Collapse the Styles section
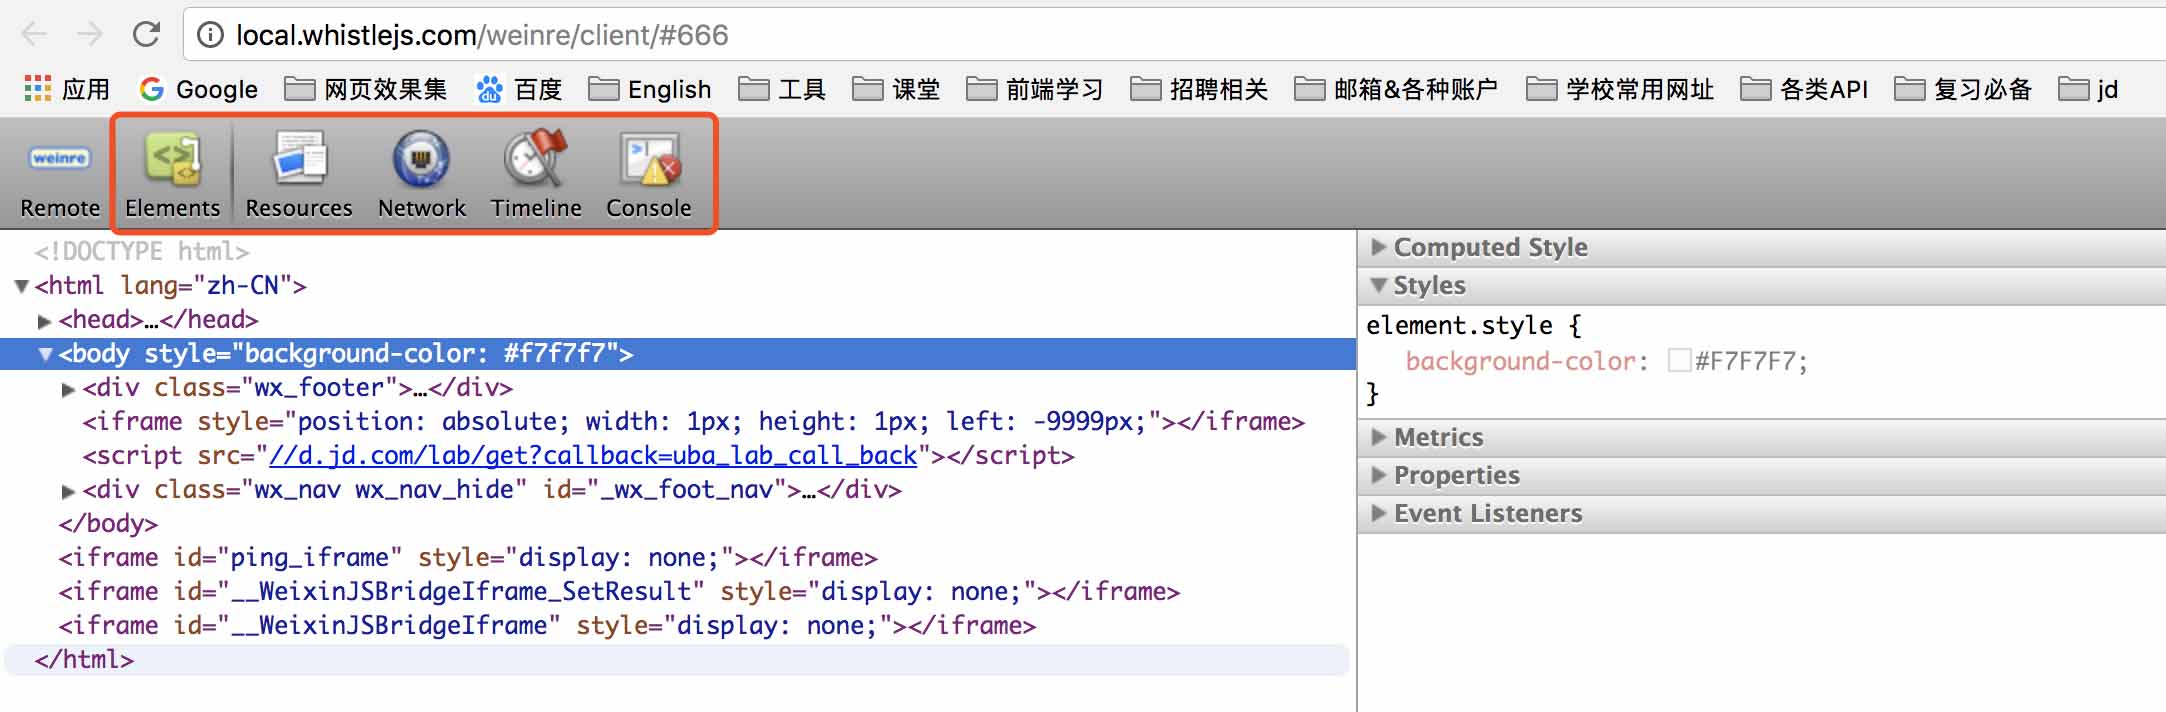 [1379, 285]
